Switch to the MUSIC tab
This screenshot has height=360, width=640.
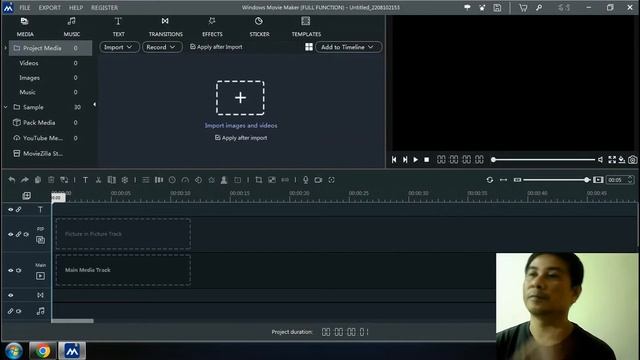[71, 27]
